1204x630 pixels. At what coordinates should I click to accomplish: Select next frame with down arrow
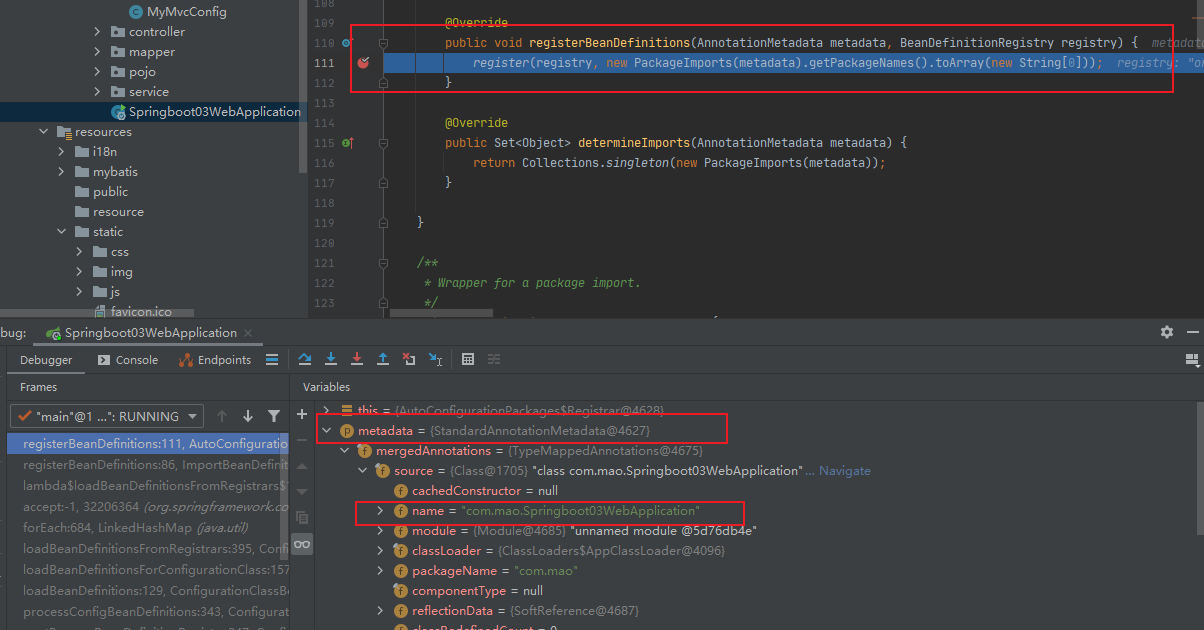coord(248,416)
